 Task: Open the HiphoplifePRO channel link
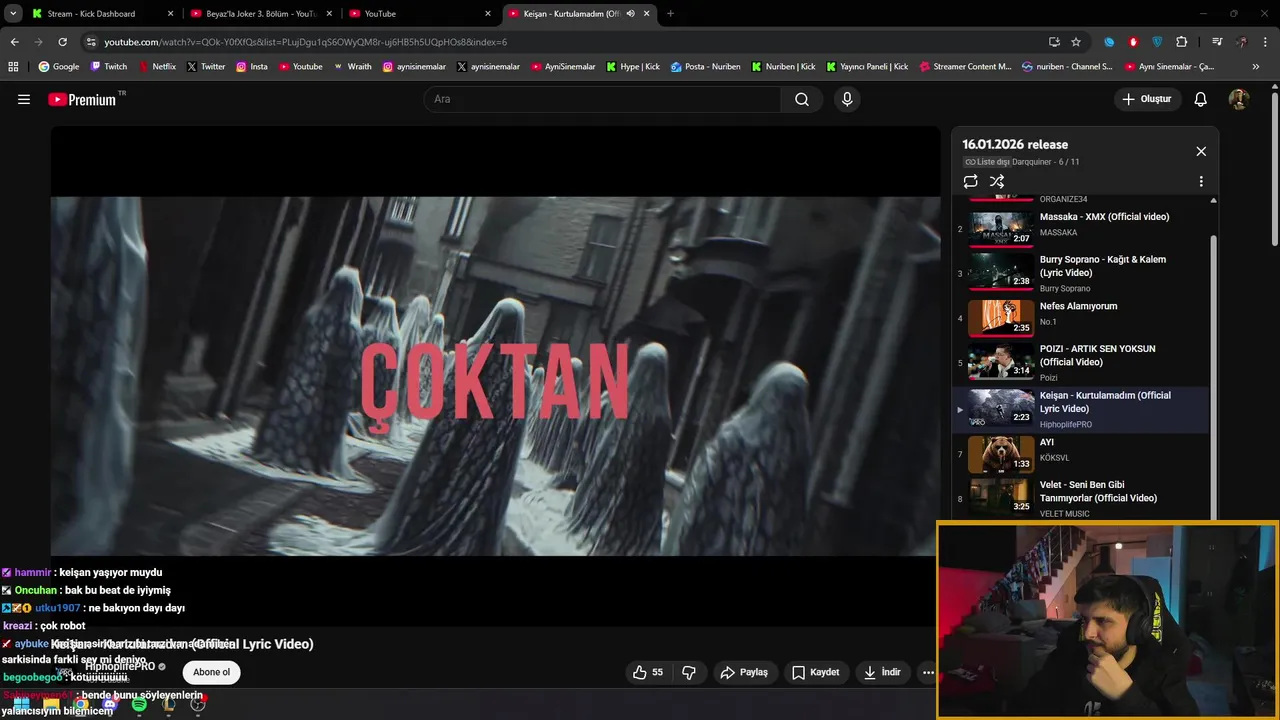(x=119, y=666)
